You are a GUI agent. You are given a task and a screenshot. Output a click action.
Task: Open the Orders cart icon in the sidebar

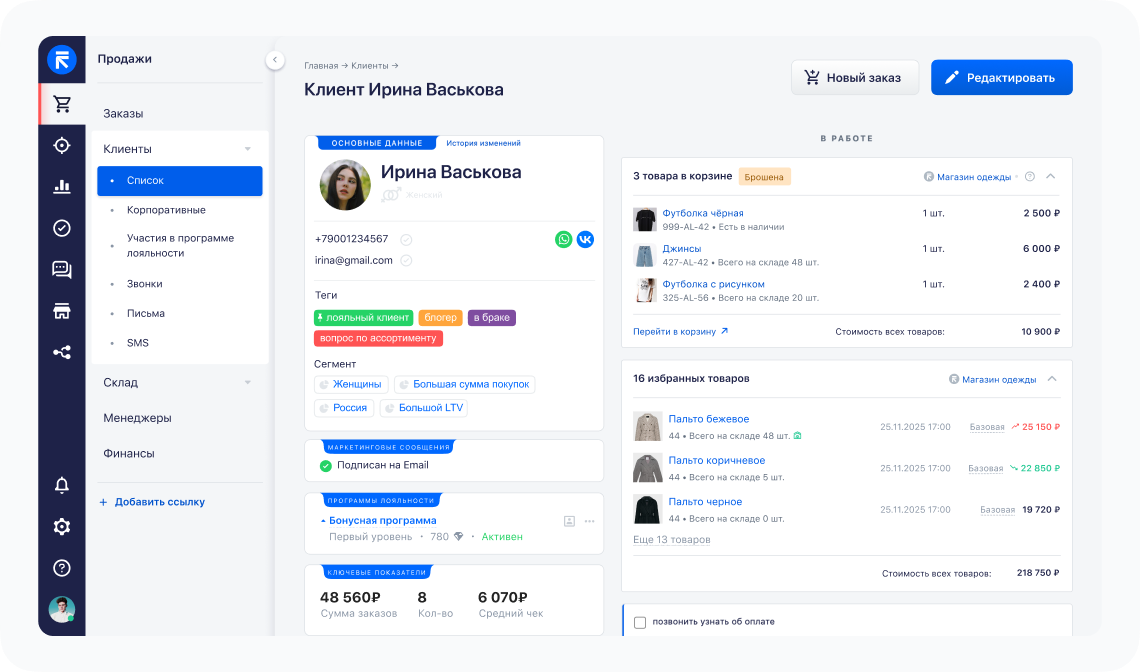[x=61, y=102]
